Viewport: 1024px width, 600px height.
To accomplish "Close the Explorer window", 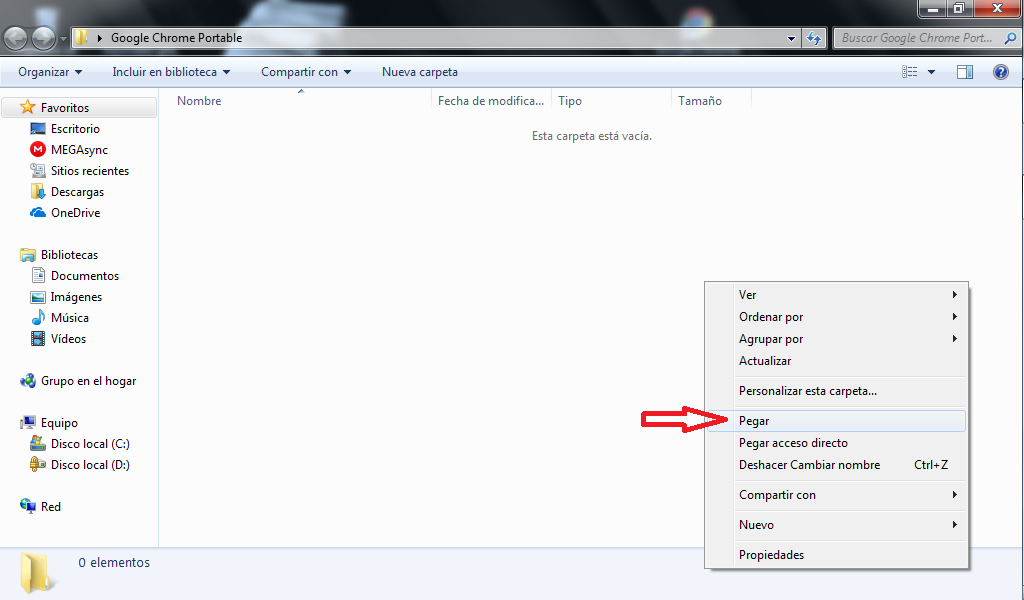I will [997, 8].
